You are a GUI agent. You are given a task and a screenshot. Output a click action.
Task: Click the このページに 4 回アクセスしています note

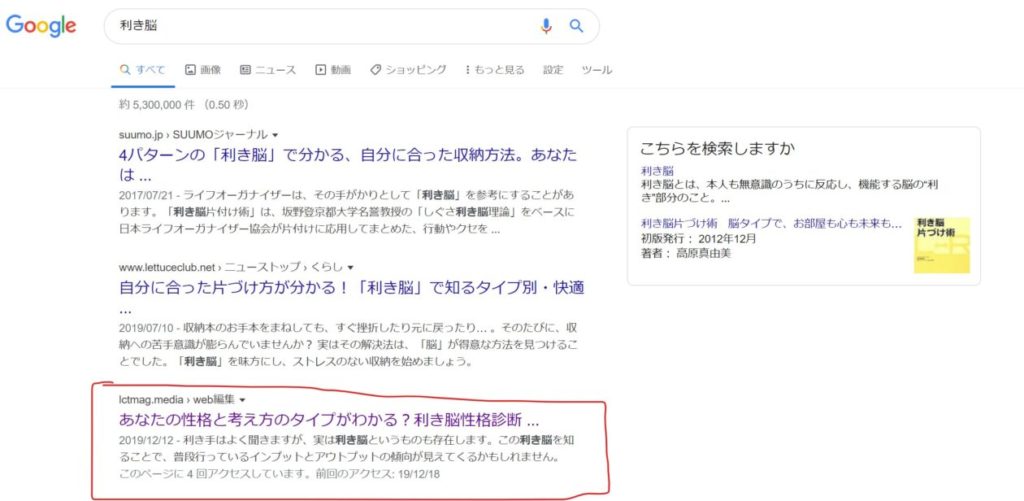(280, 474)
